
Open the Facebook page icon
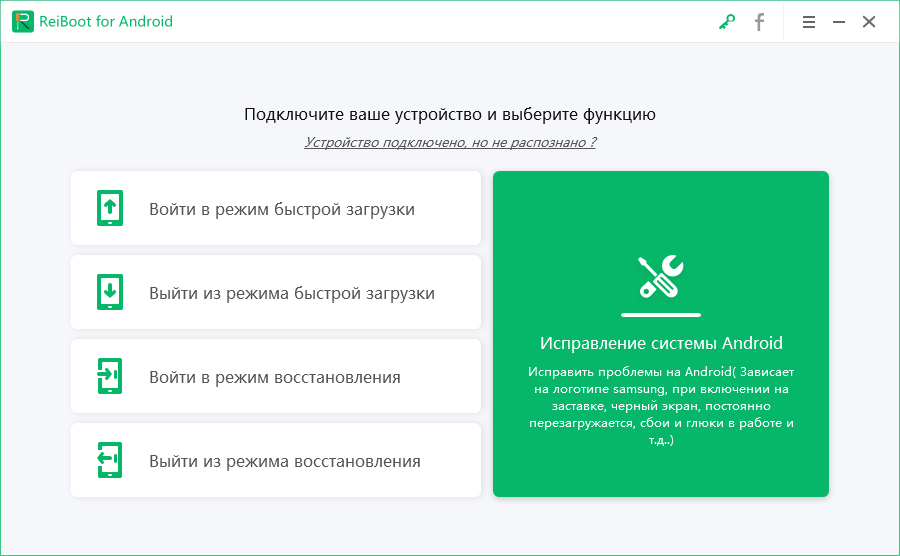point(759,22)
